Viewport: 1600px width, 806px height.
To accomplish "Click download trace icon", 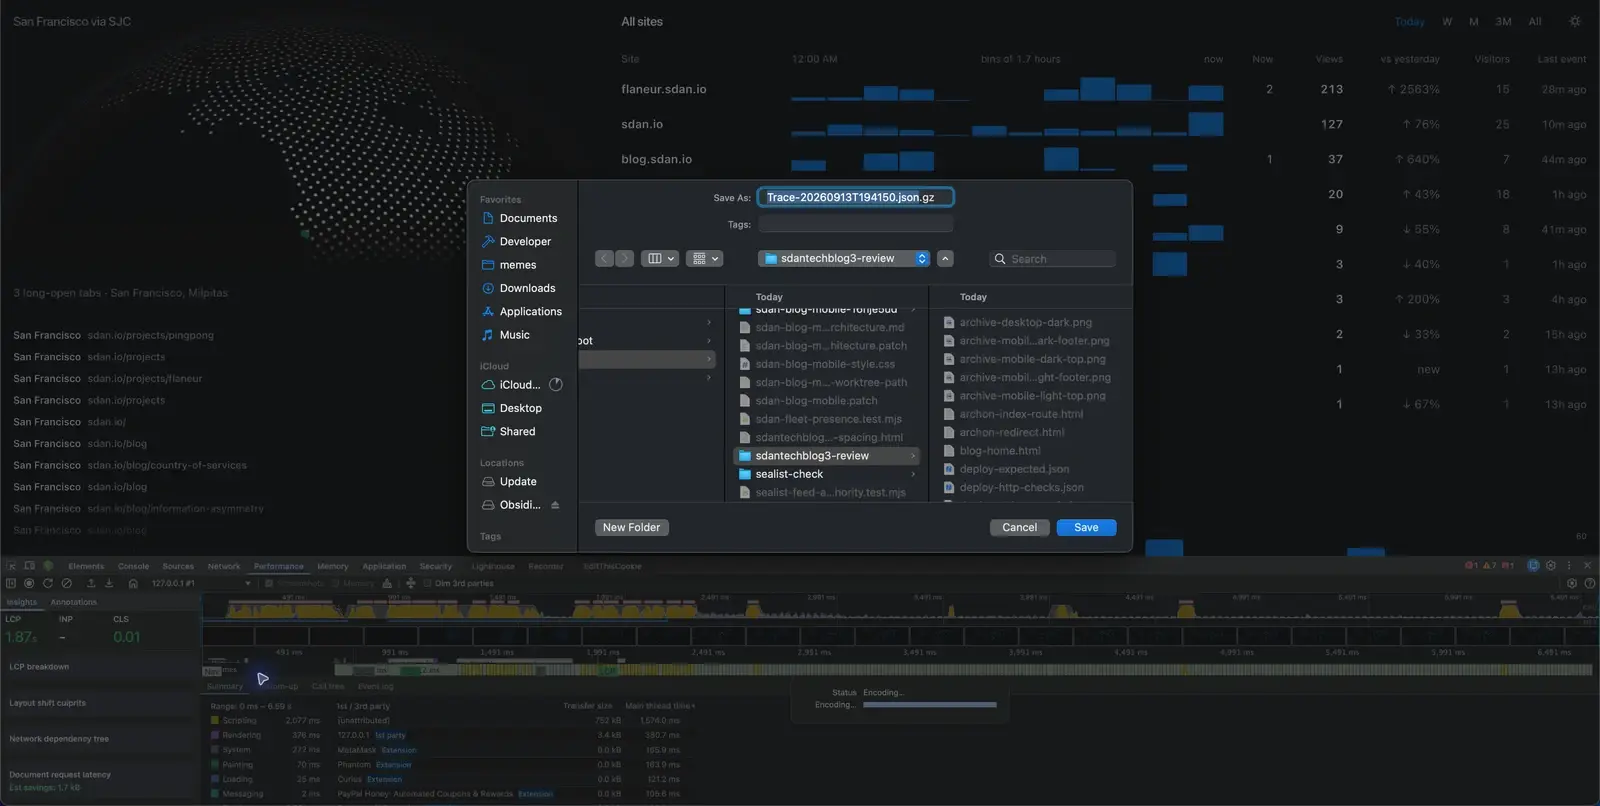I will (109, 583).
